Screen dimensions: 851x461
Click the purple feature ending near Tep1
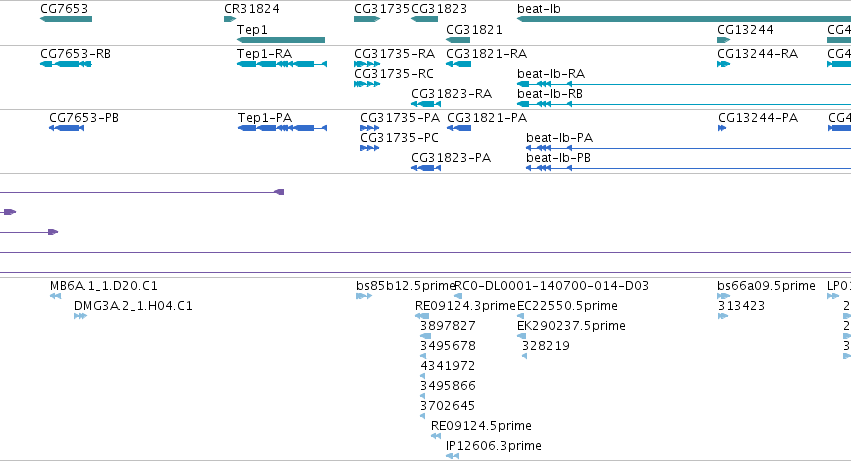point(142,192)
